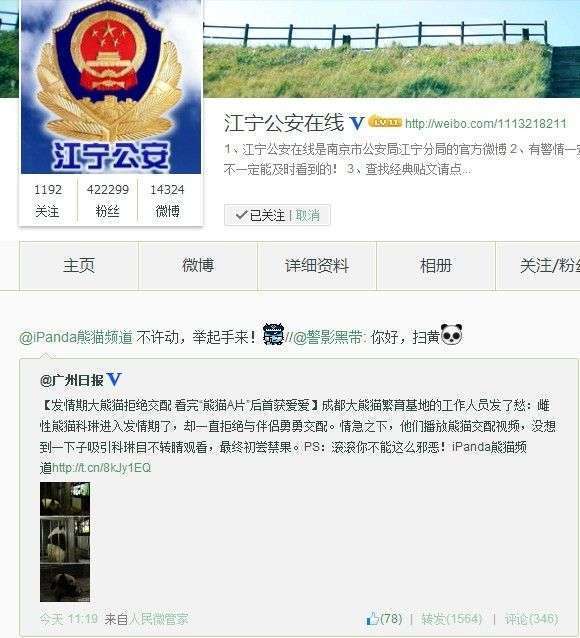Enlarge the panda photo thumbnail
This screenshot has width=580, height=638.
point(65,542)
